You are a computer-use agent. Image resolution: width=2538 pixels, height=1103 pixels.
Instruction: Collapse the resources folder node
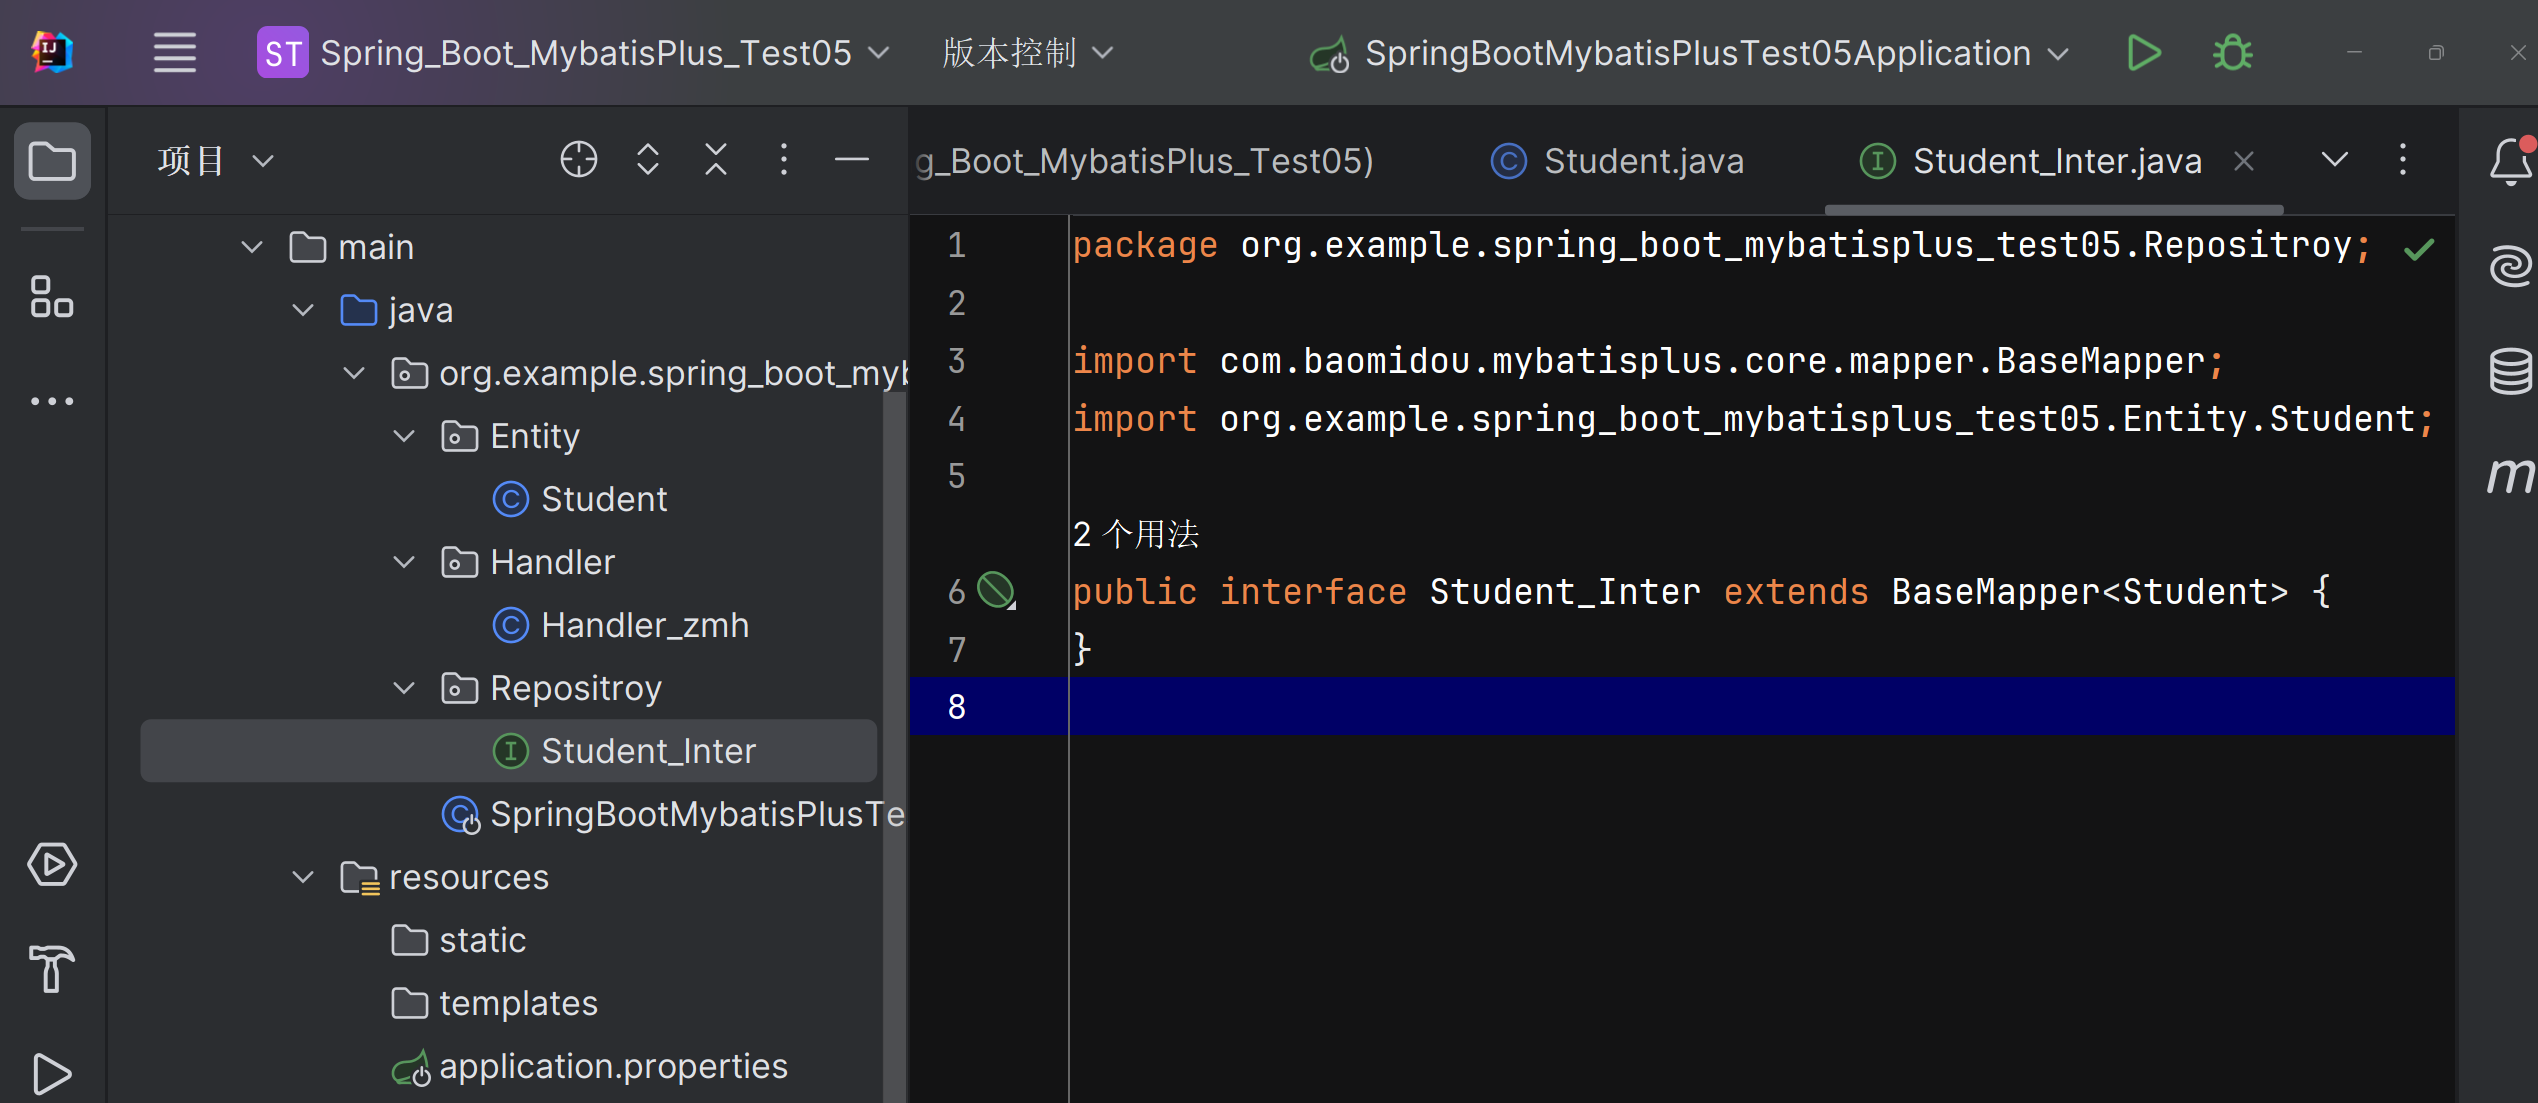point(303,877)
